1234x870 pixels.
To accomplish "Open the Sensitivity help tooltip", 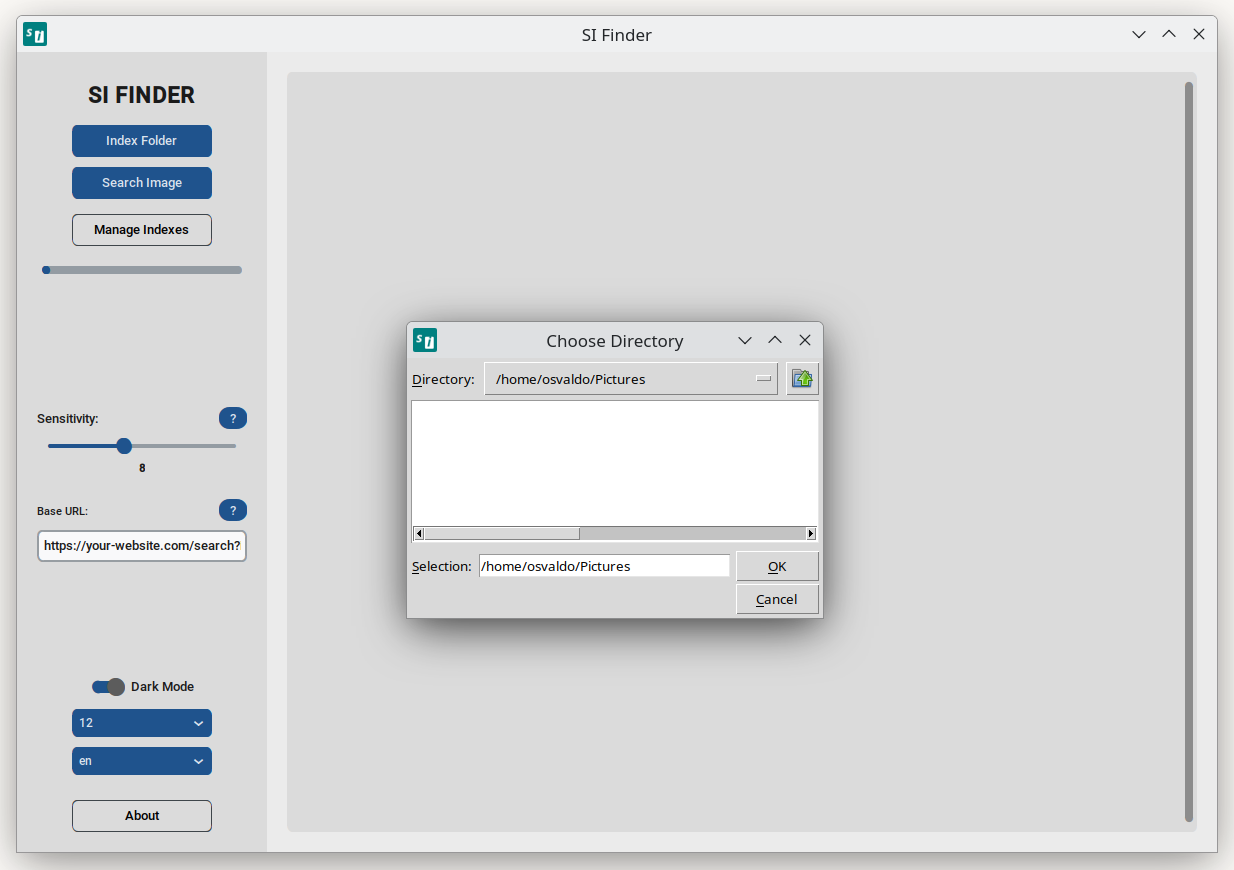I will coord(233,418).
